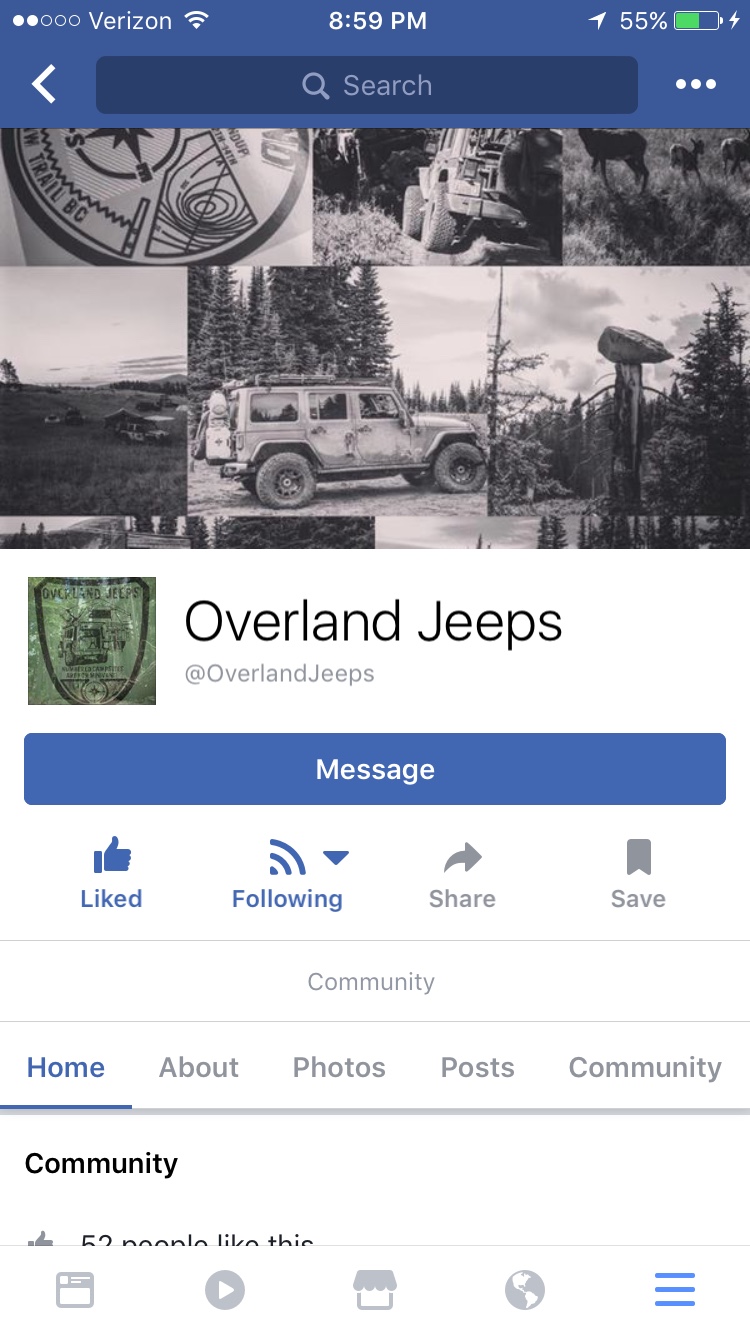Select the Community tab
The height and width of the screenshot is (1334, 750).
click(645, 1067)
